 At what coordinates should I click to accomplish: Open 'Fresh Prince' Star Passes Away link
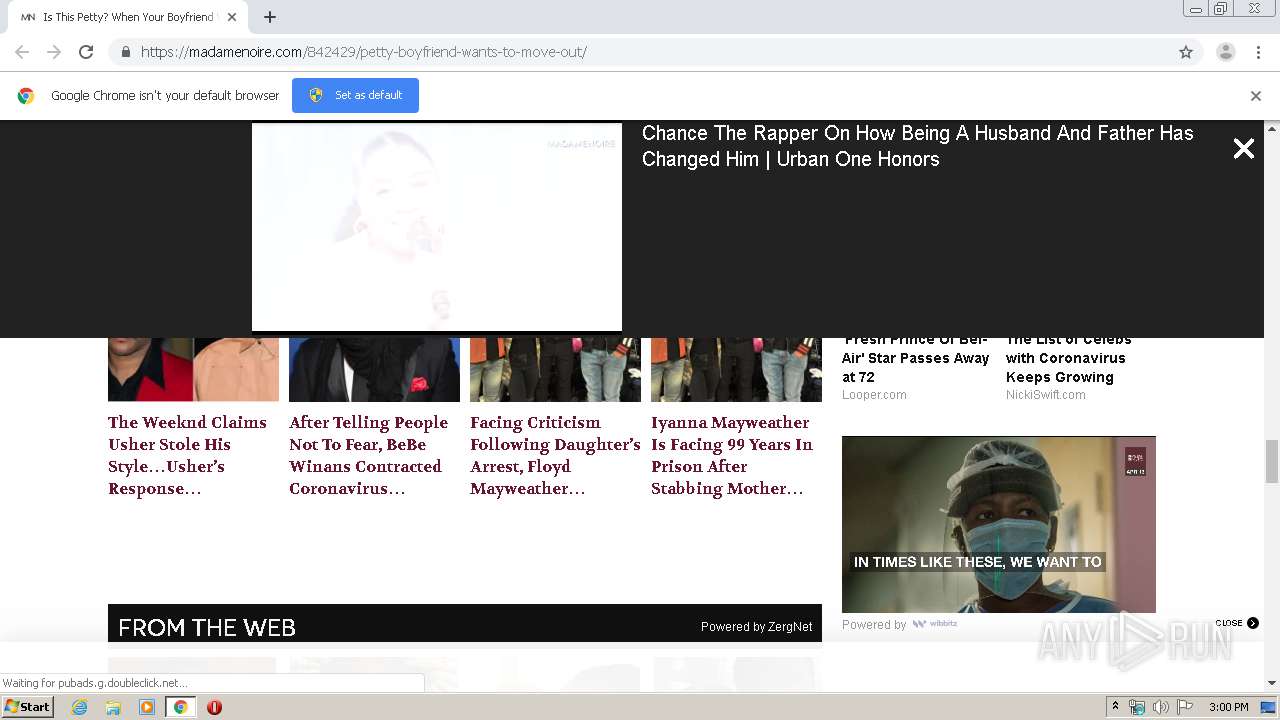tap(915, 360)
